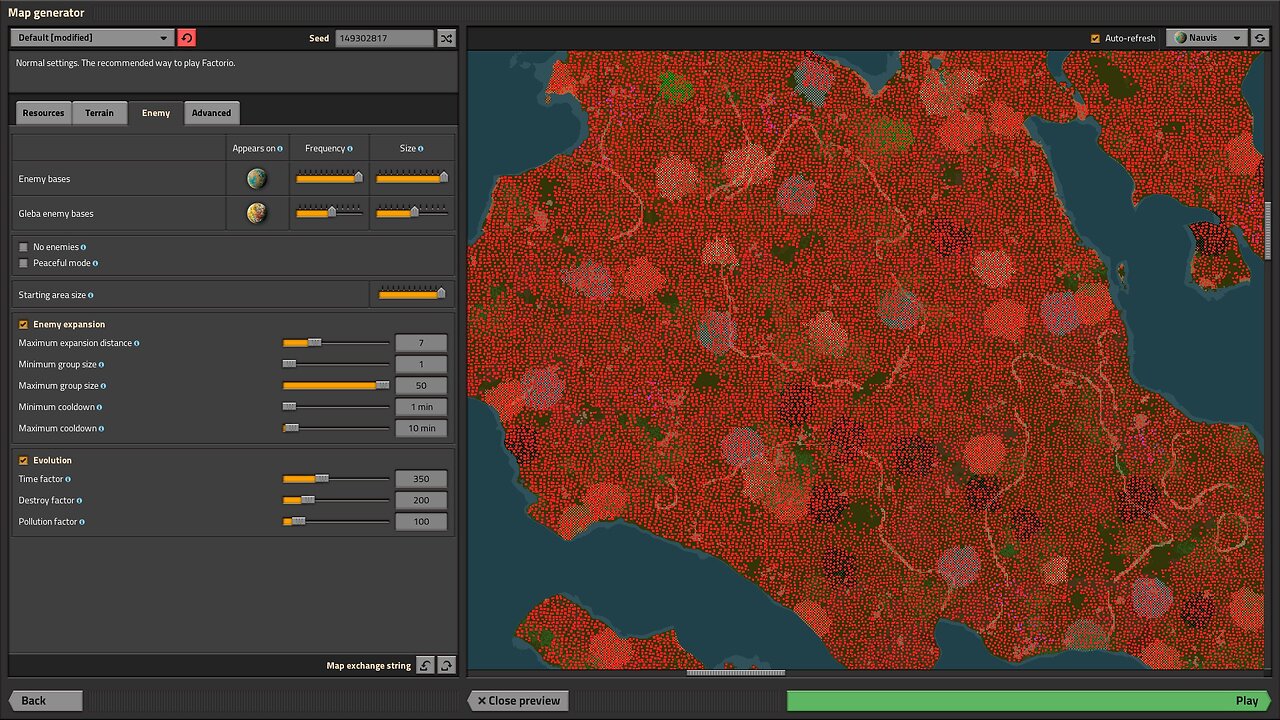Click info icon for Destroy factor
1280x720 pixels.
coord(80,500)
